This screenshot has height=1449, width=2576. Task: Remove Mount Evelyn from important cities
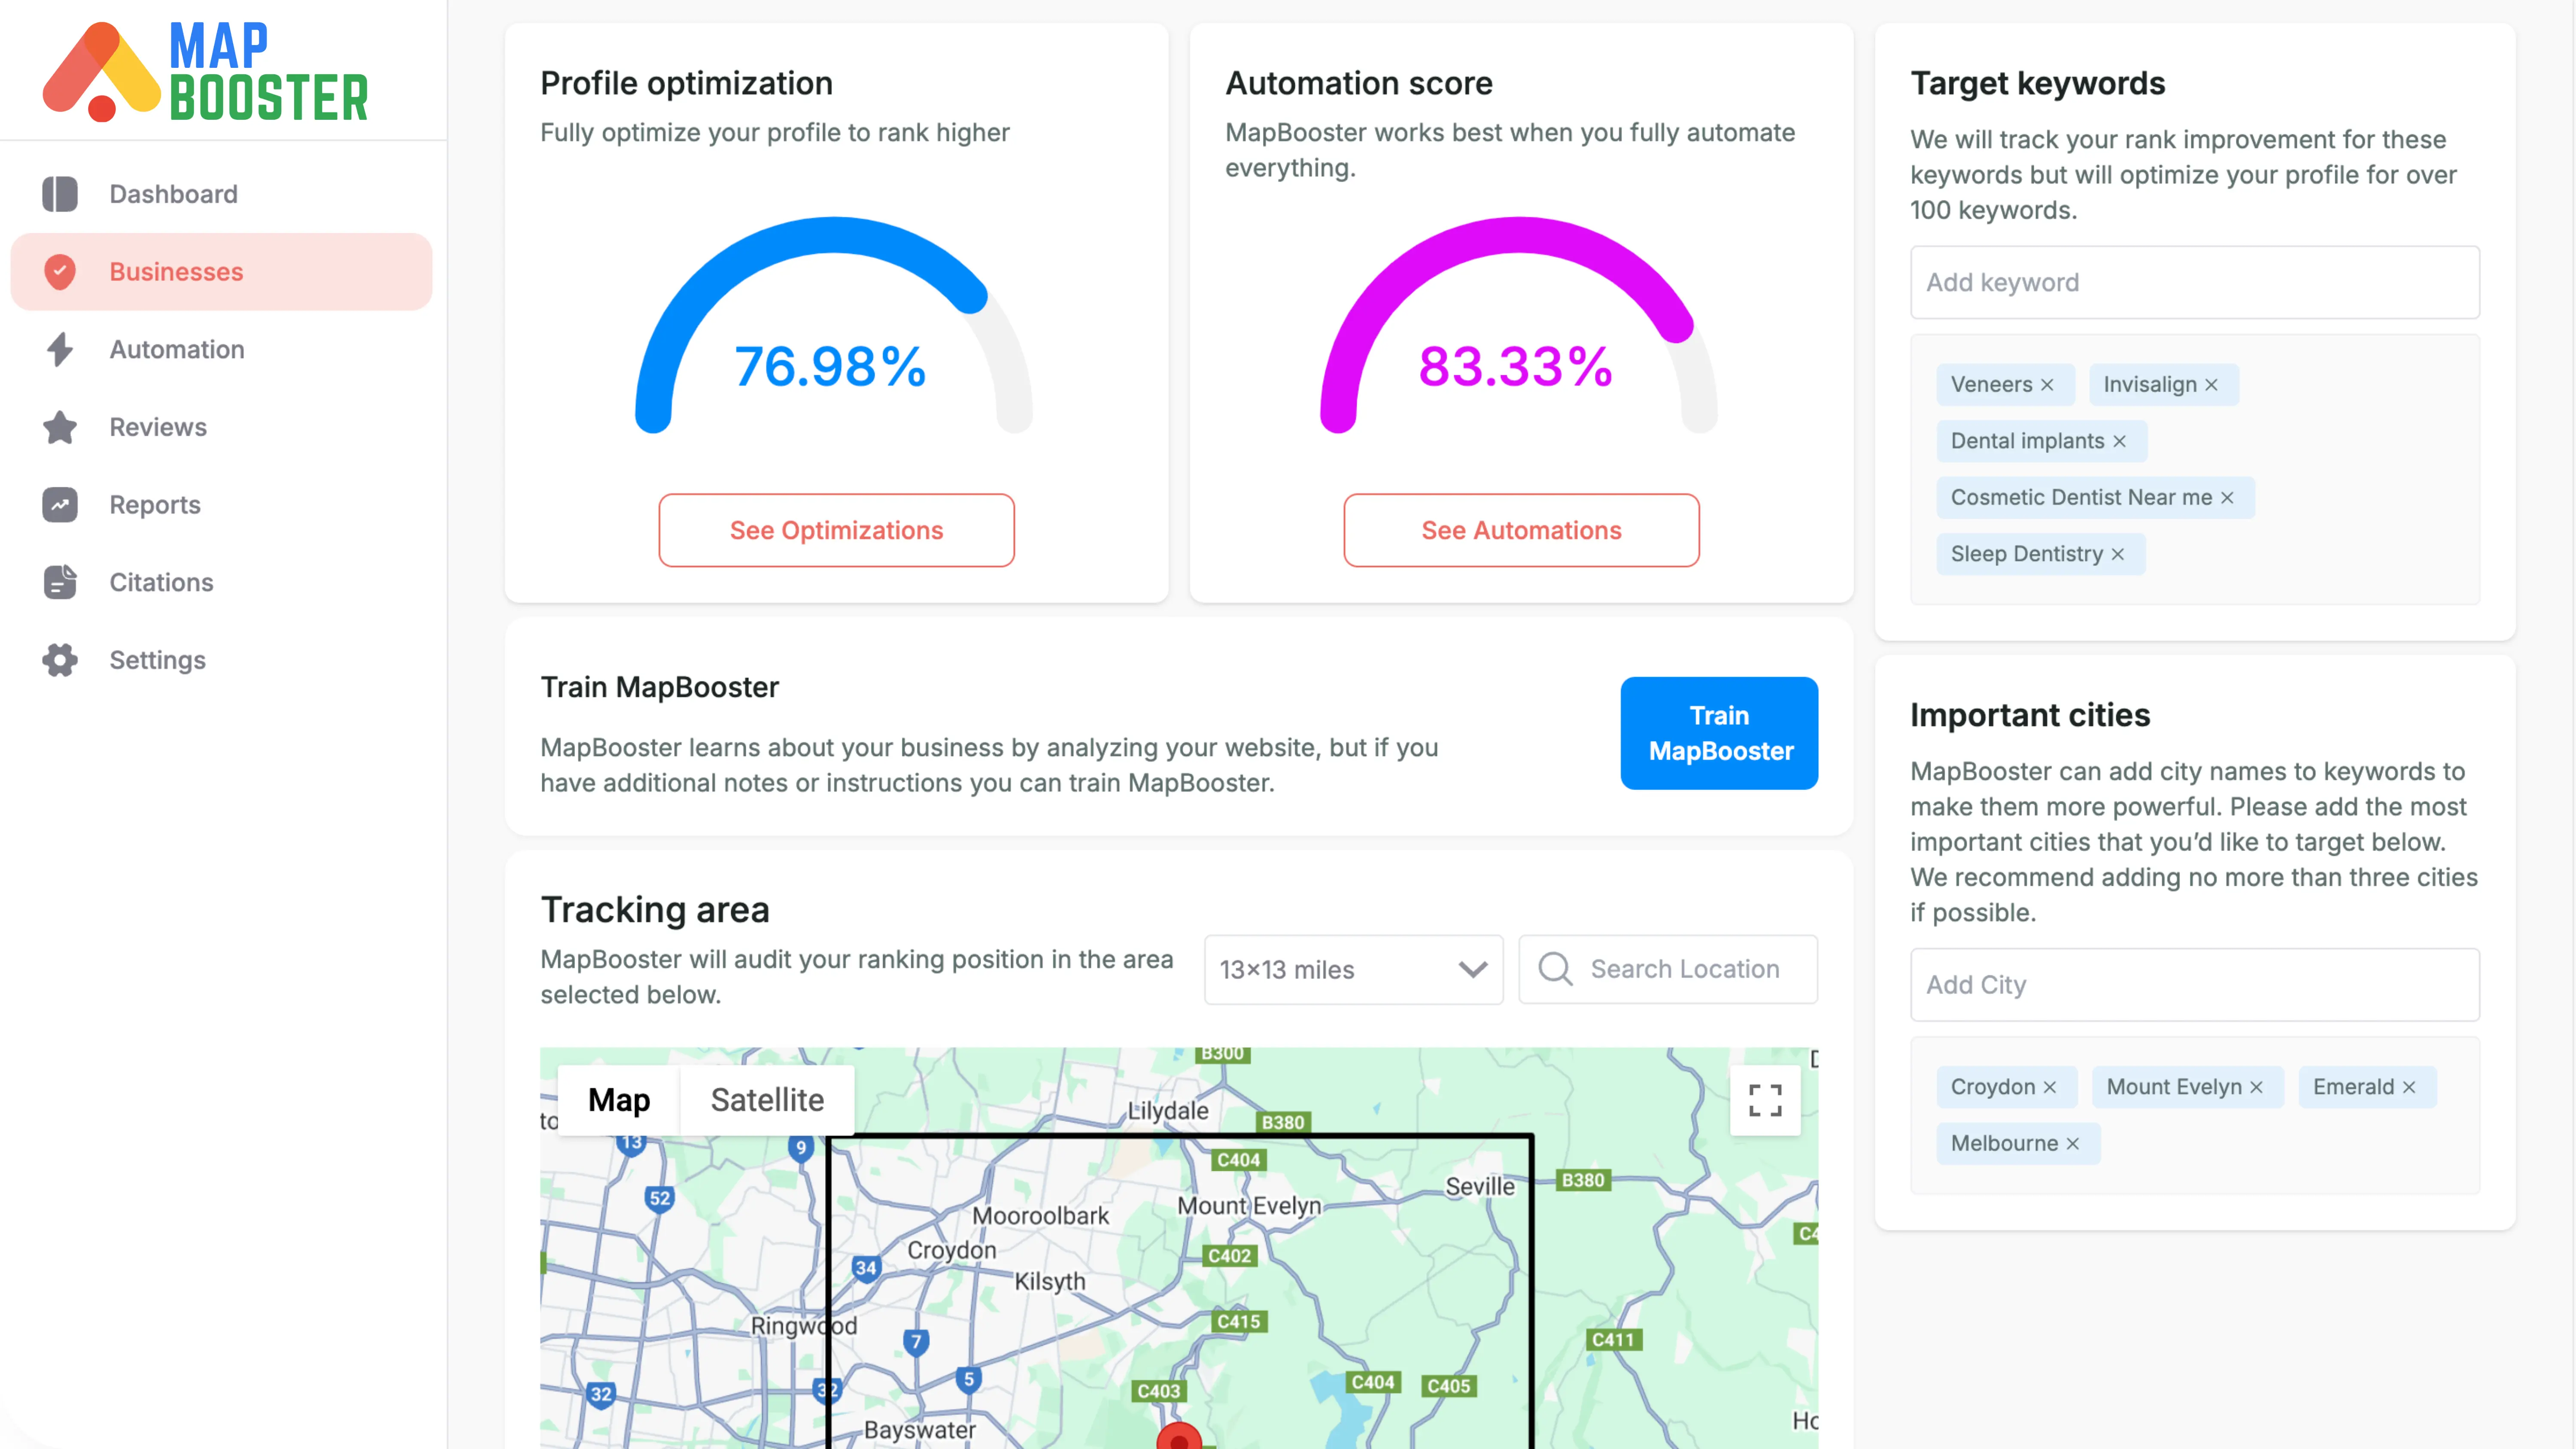[x=2256, y=1087]
